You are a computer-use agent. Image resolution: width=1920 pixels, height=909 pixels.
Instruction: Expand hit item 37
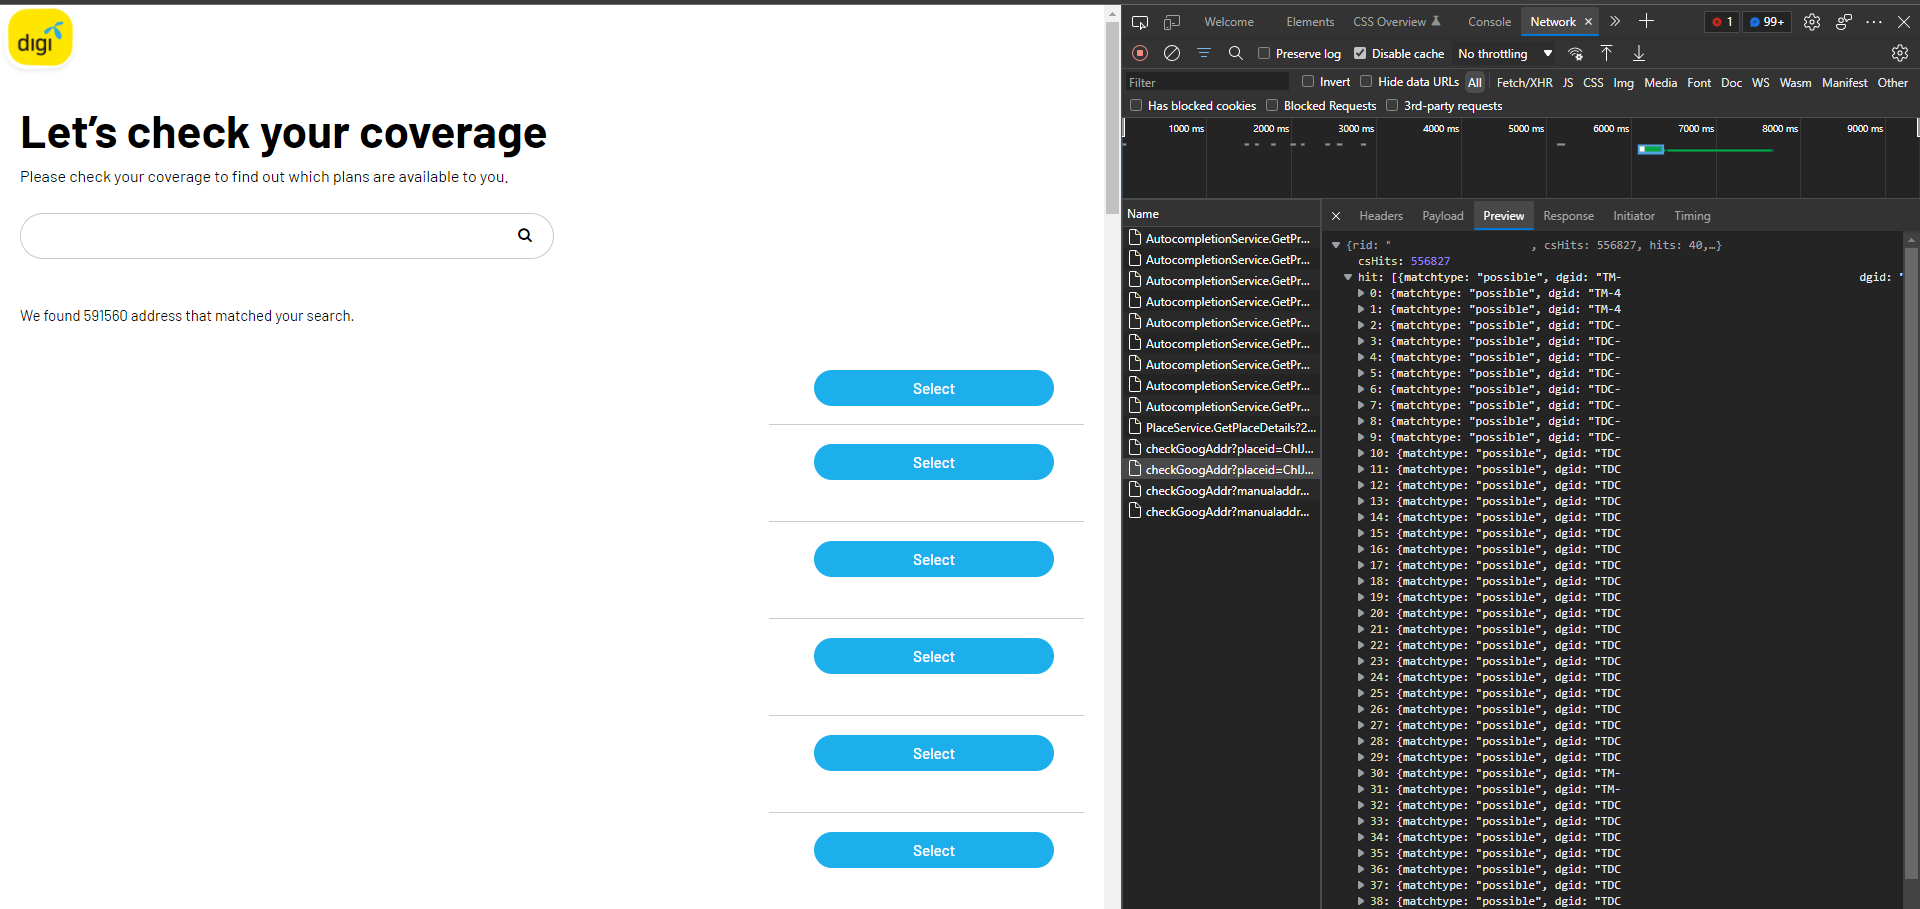(x=1361, y=885)
